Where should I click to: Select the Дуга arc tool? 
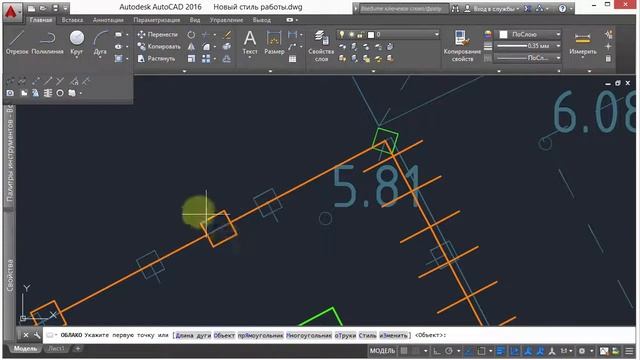[x=100, y=42]
